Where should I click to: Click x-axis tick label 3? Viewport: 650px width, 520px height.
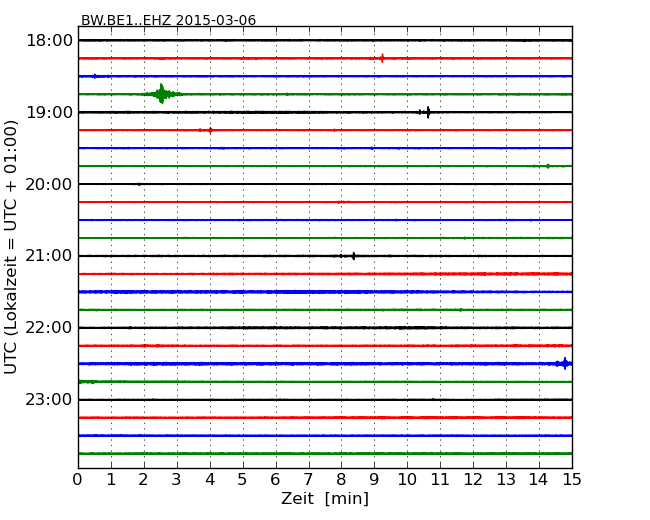click(177, 480)
